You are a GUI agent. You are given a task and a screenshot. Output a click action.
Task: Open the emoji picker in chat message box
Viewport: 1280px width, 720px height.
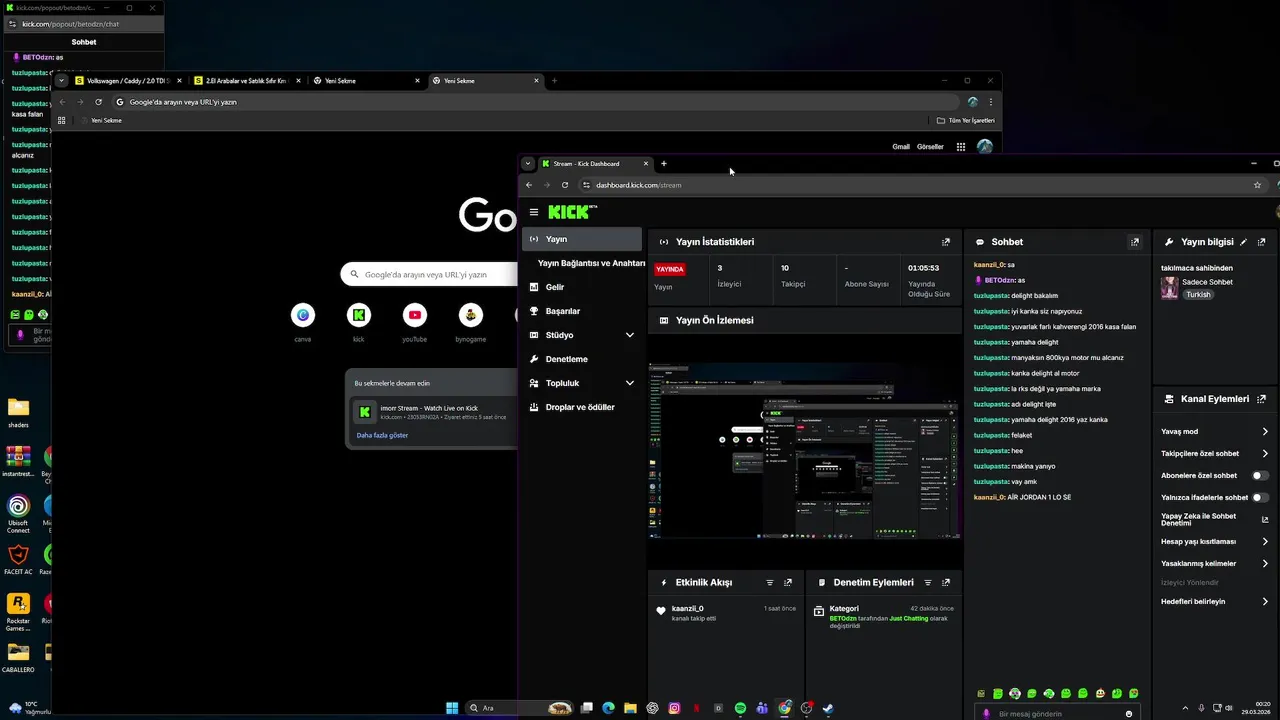[x=1129, y=714]
